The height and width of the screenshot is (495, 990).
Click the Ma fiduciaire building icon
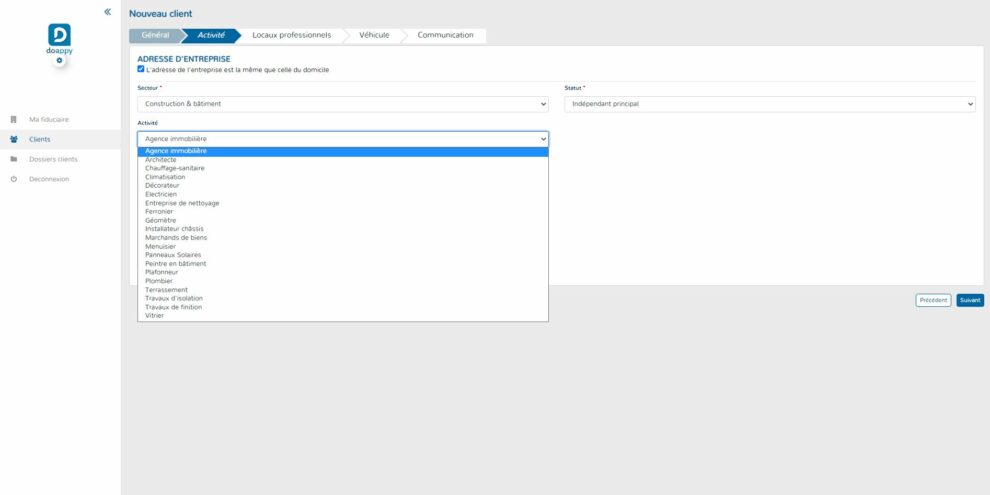tap(14, 120)
